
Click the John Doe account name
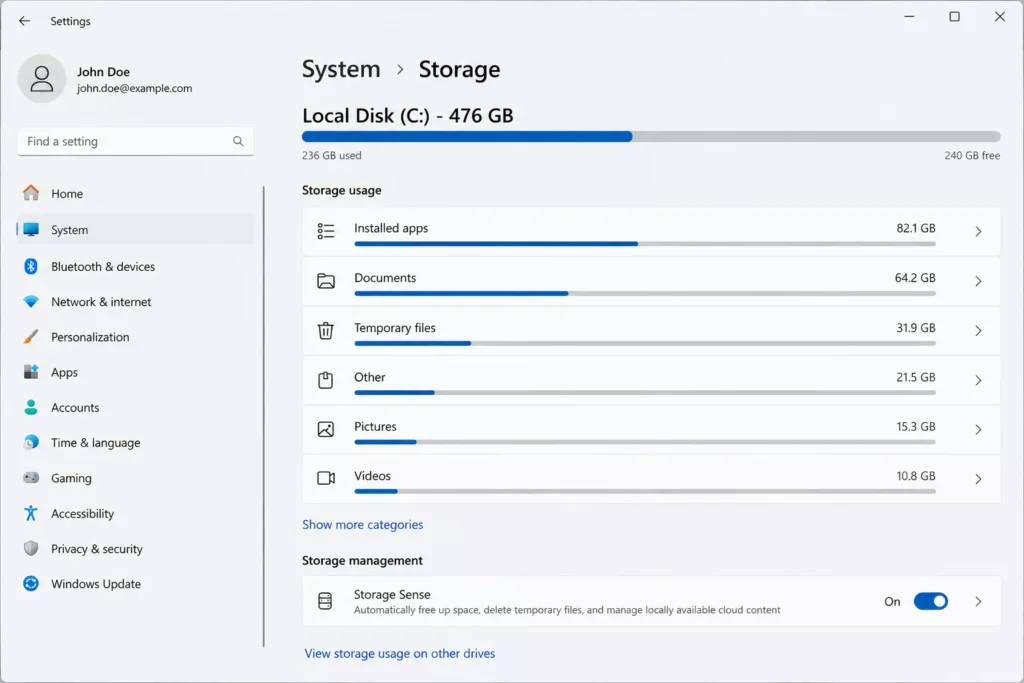pyautogui.click(x=103, y=72)
